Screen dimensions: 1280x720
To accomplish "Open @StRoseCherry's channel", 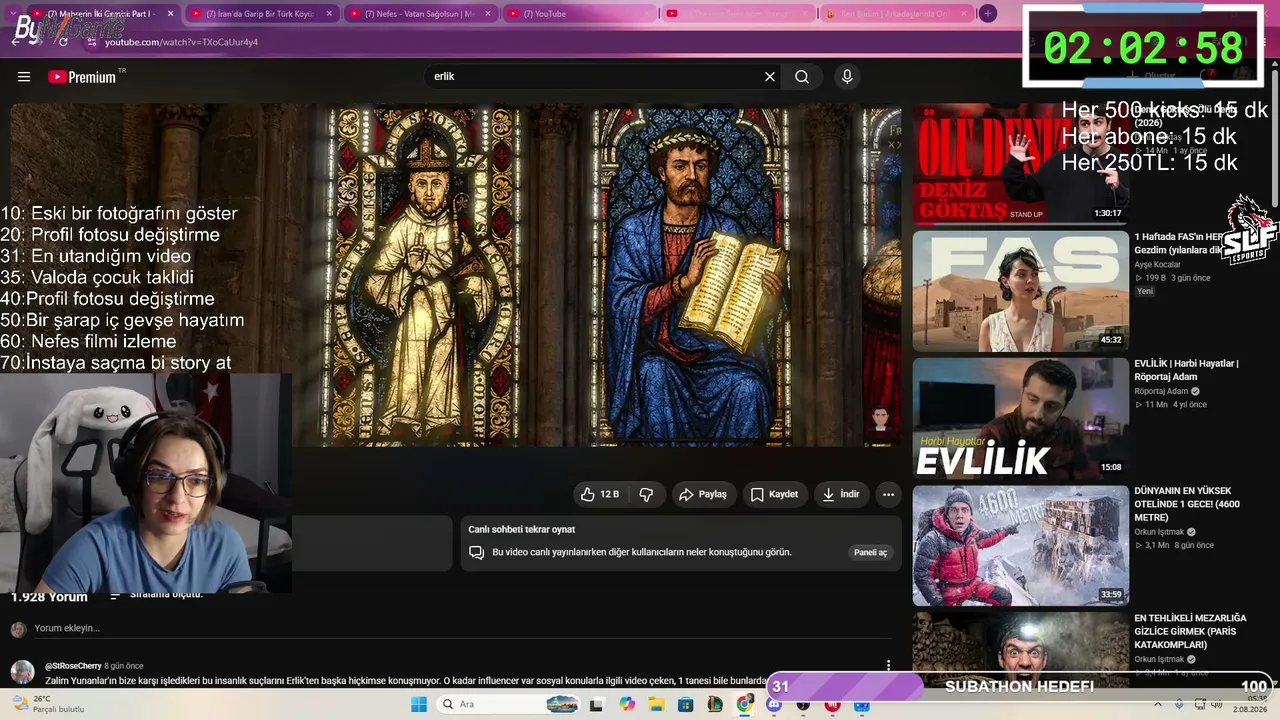I will click(x=73, y=666).
